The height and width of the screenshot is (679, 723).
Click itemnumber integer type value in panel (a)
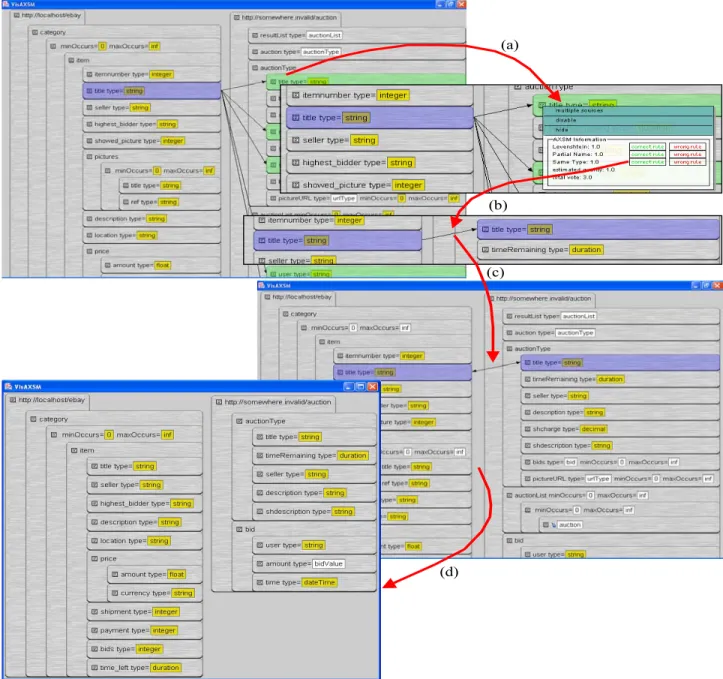coord(393,95)
